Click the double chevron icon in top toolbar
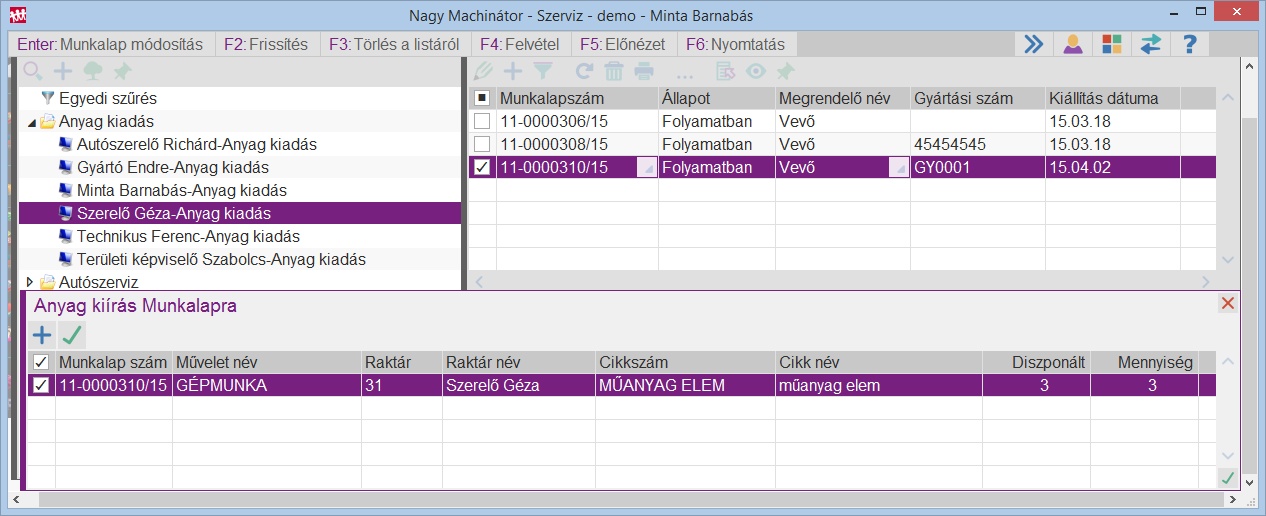1266x516 pixels. (1033, 44)
